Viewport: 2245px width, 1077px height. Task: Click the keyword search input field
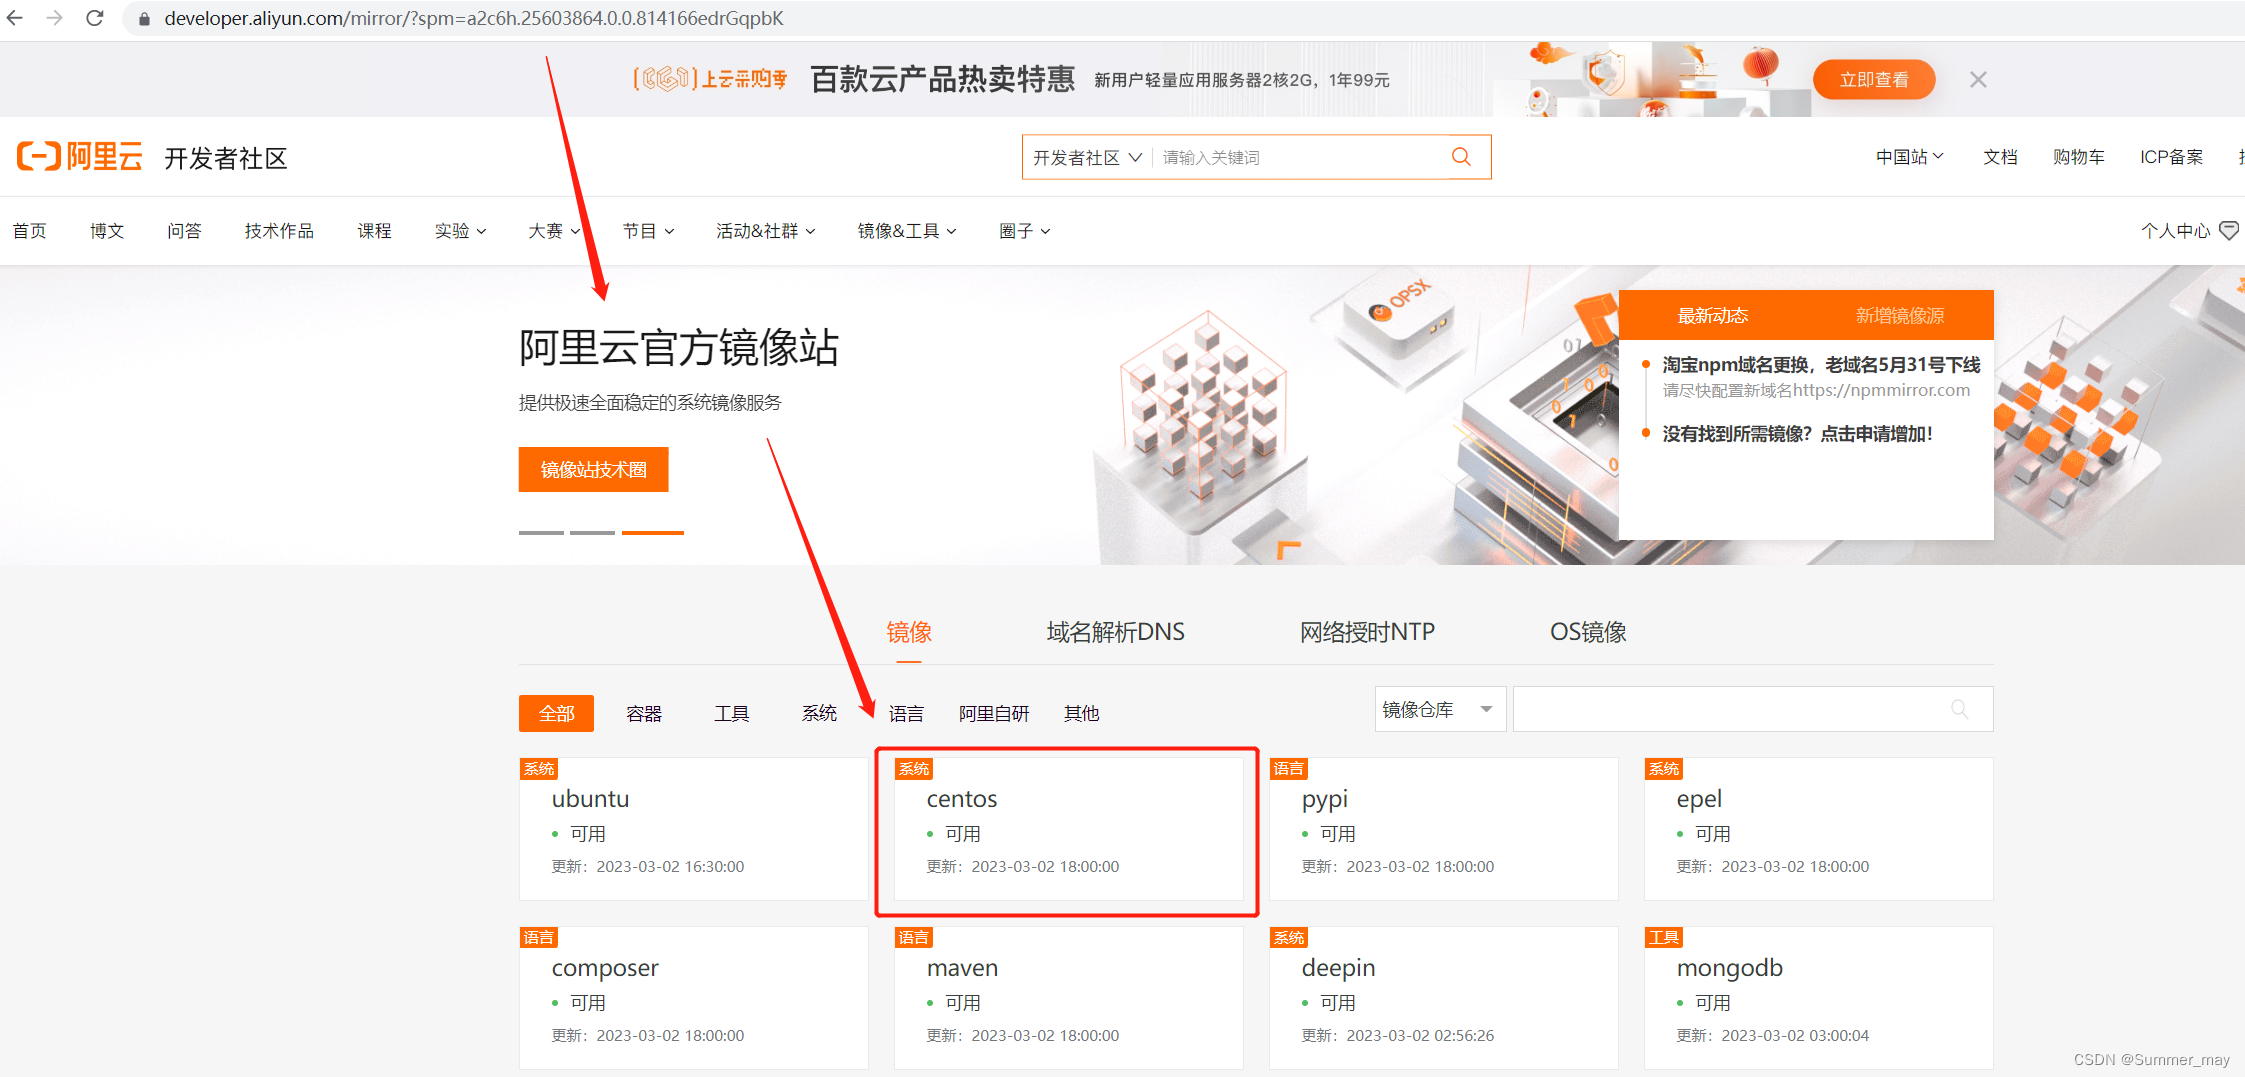pyautogui.click(x=1300, y=158)
